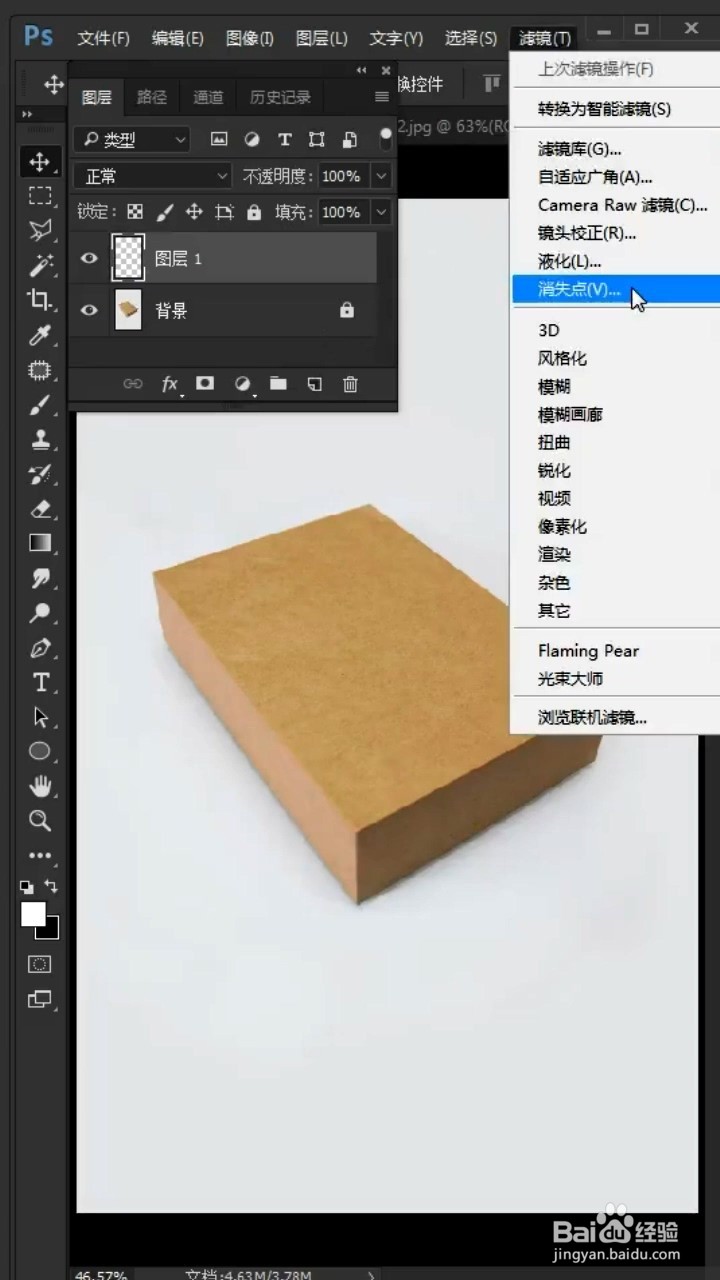Turn layer filtering on or off
The image size is (720, 1280).
point(386,138)
